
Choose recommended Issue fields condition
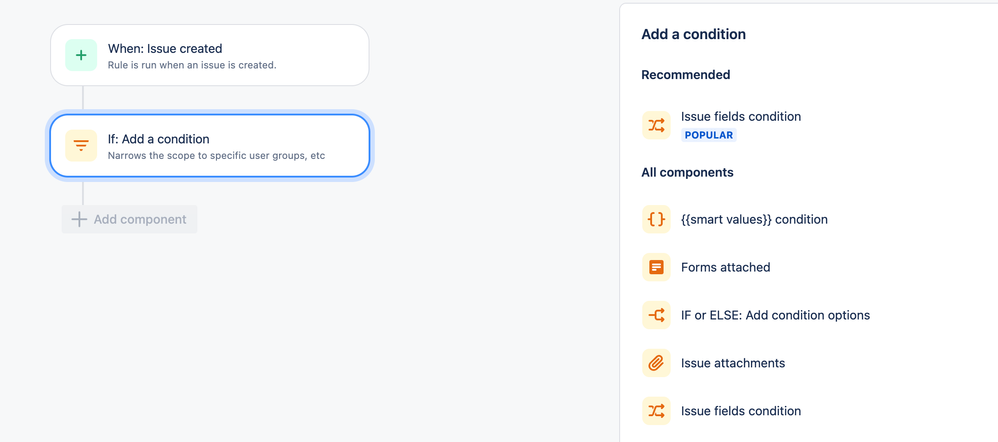click(x=740, y=116)
